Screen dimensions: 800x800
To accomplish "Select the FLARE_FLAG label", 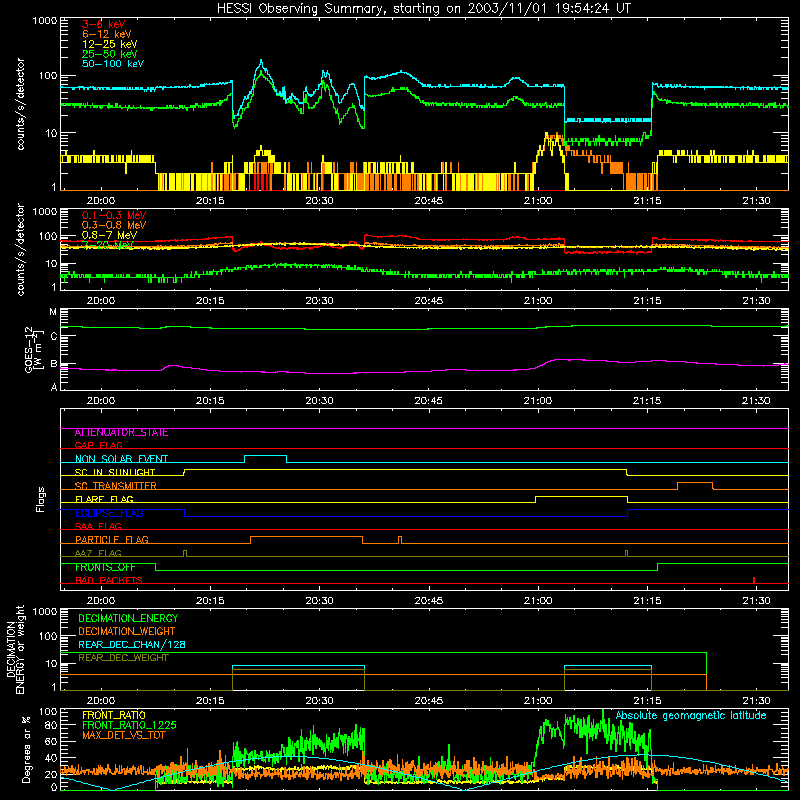I will point(104,499).
